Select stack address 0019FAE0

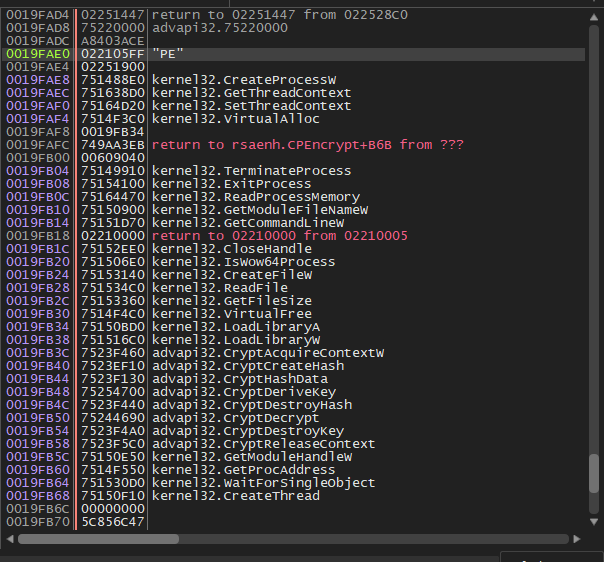38,54
